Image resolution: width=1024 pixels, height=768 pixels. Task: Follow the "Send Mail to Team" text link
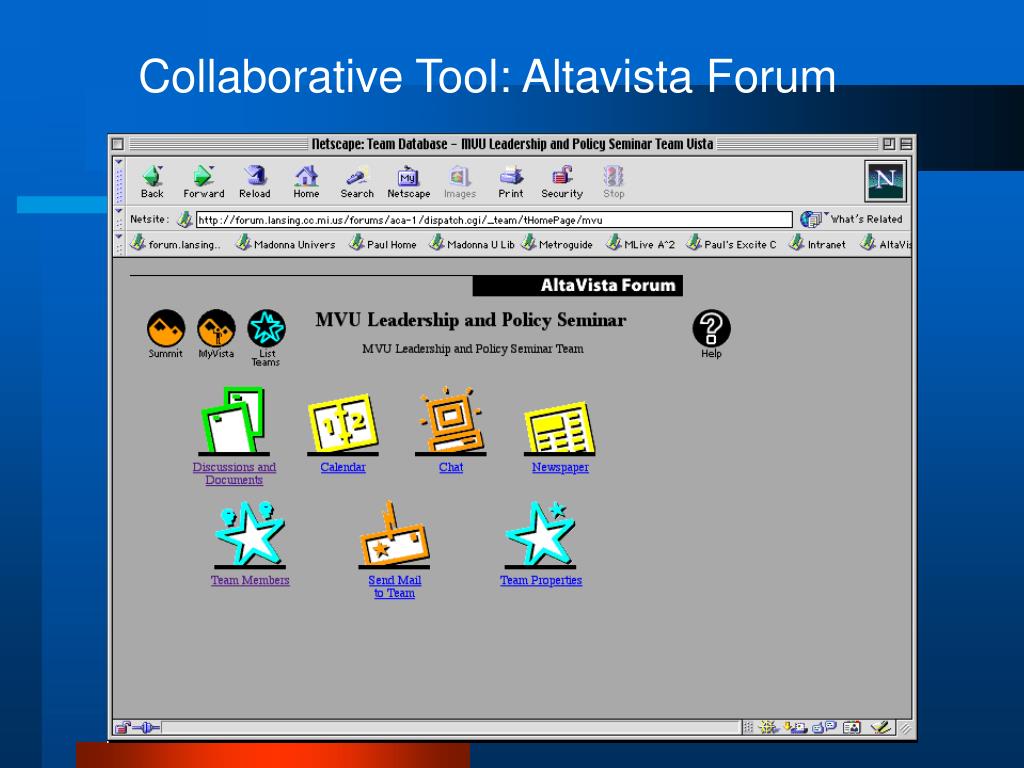tap(394, 586)
